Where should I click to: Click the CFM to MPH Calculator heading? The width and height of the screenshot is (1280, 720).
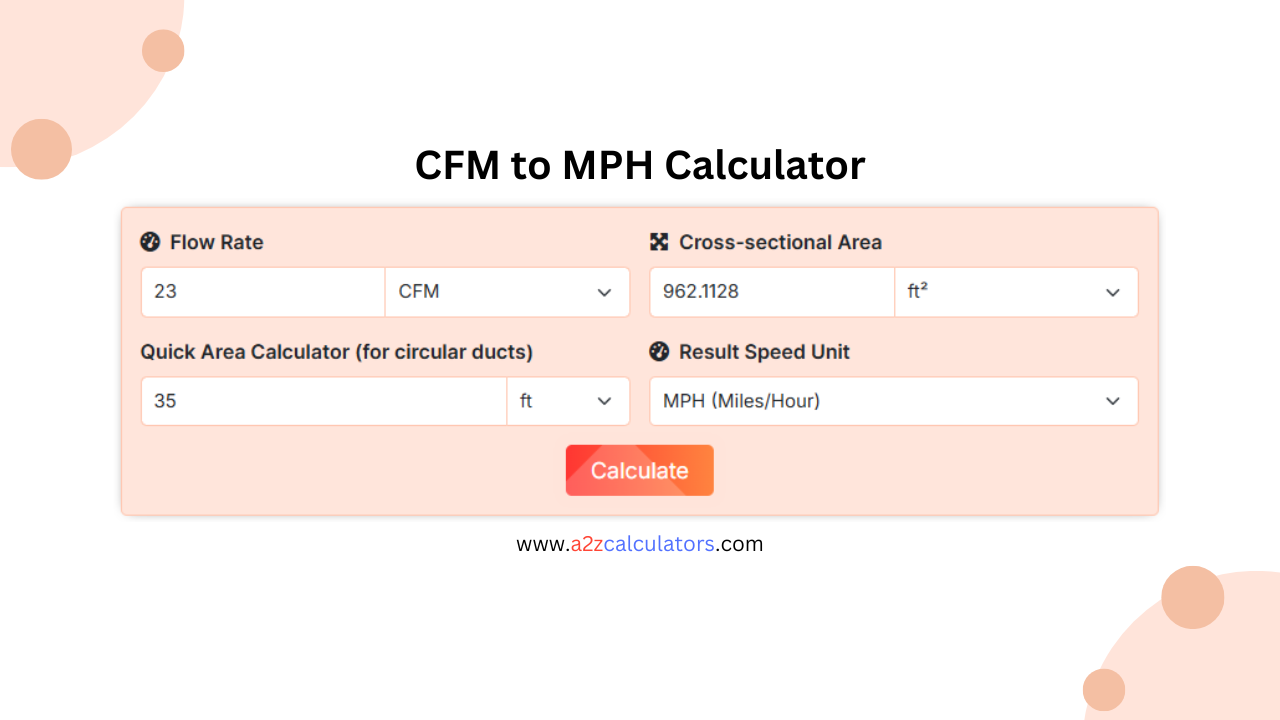click(640, 165)
